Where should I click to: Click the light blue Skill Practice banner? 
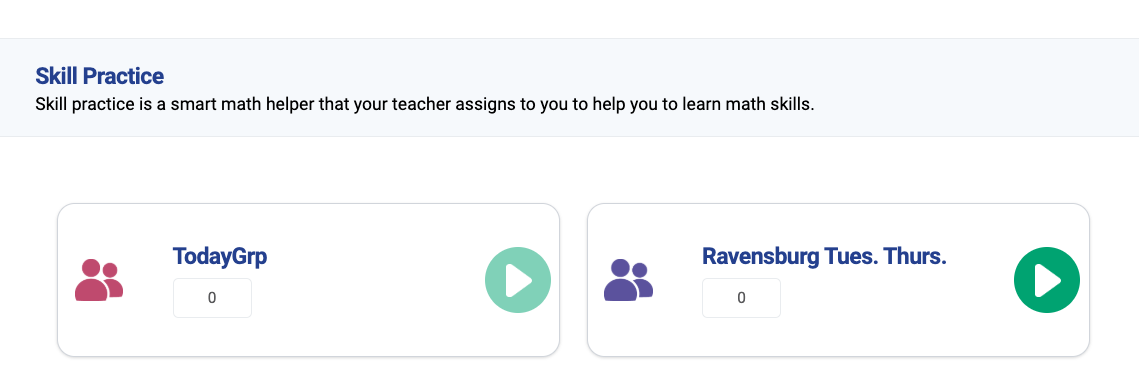tap(570, 87)
